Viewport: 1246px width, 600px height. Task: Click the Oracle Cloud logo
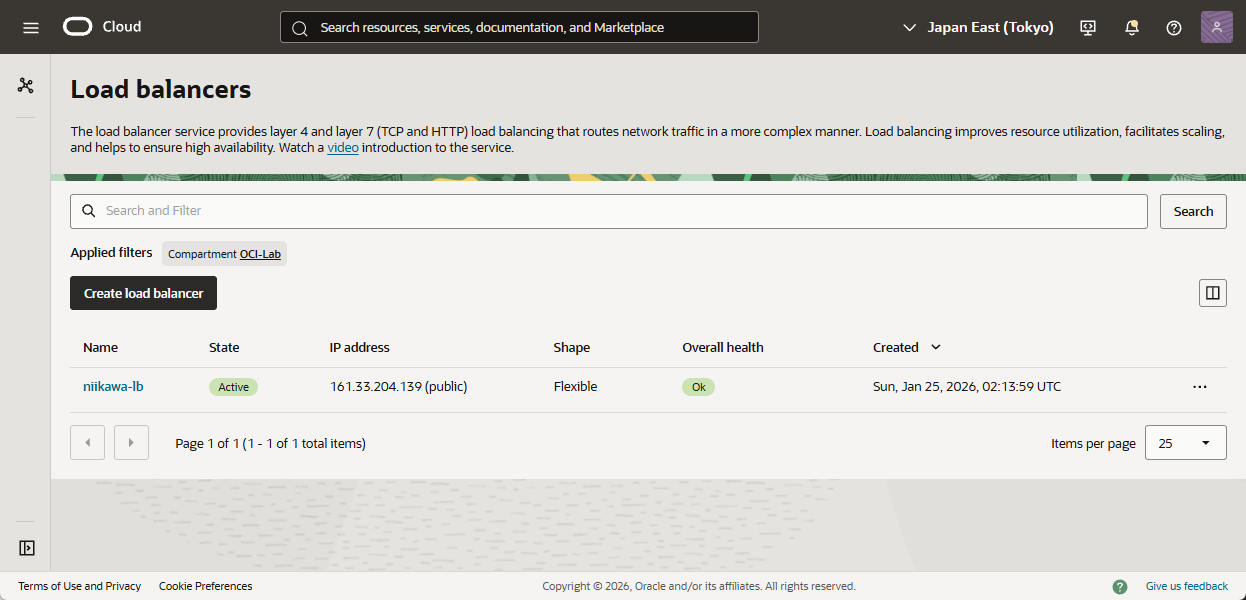pyautogui.click(x=102, y=27)
